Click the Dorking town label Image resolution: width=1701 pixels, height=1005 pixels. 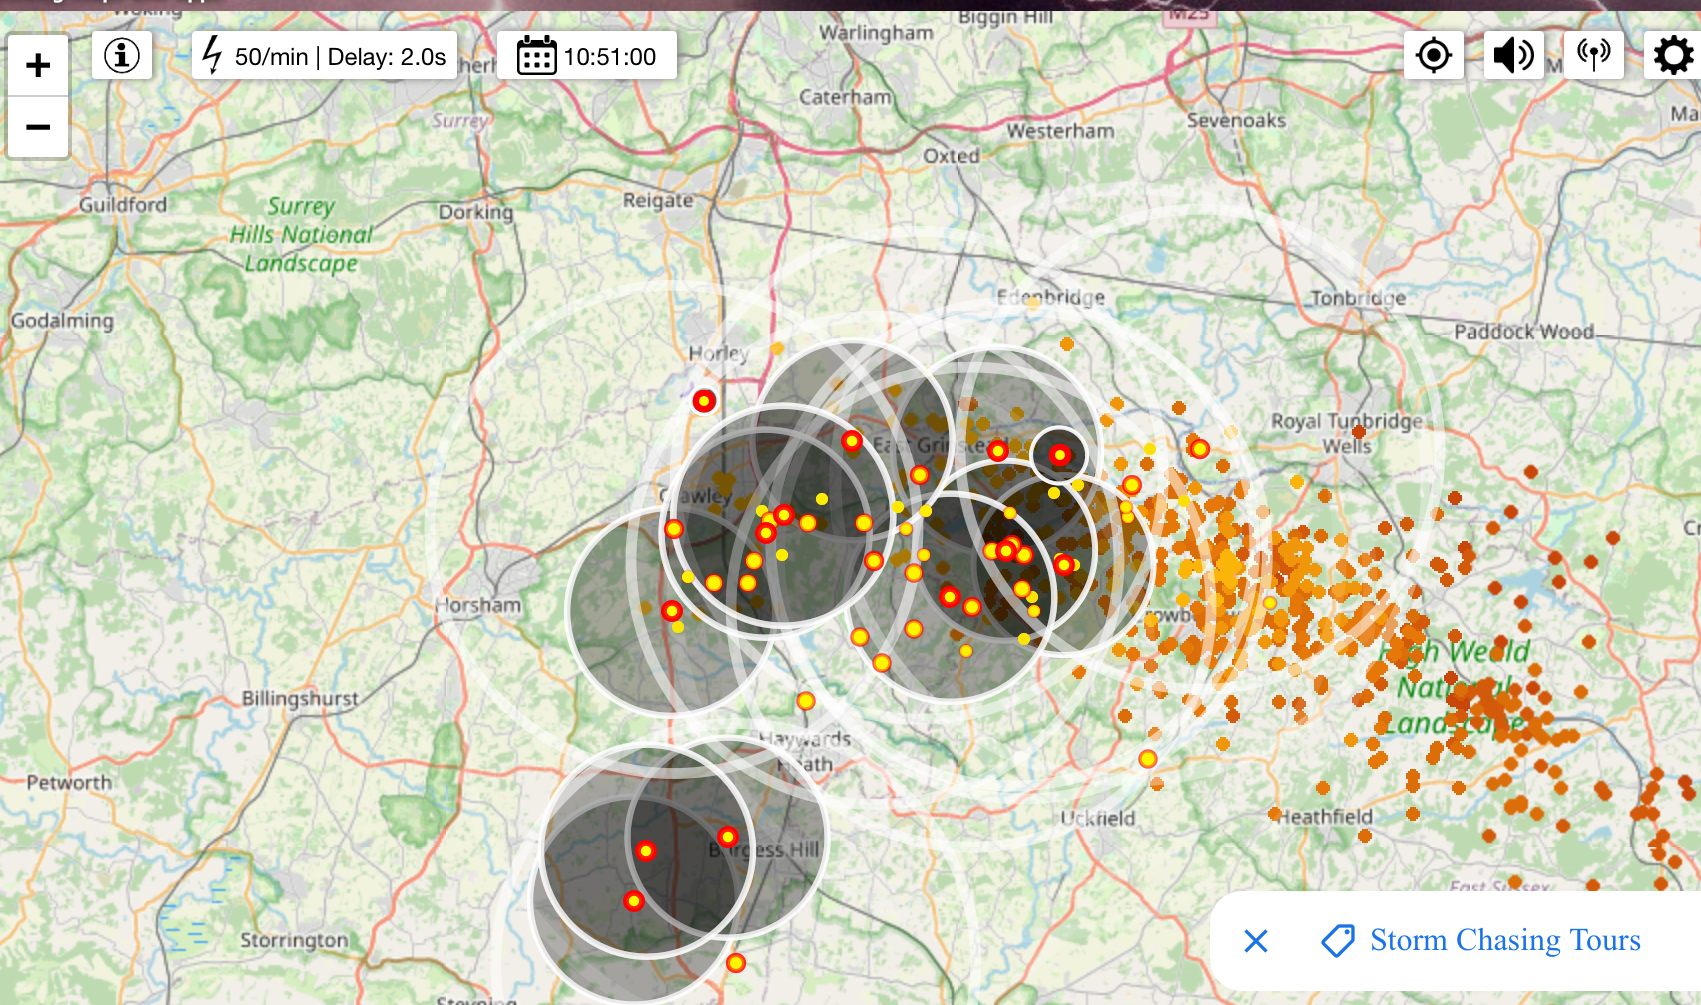pyautogui.click(x=476, y=212)
